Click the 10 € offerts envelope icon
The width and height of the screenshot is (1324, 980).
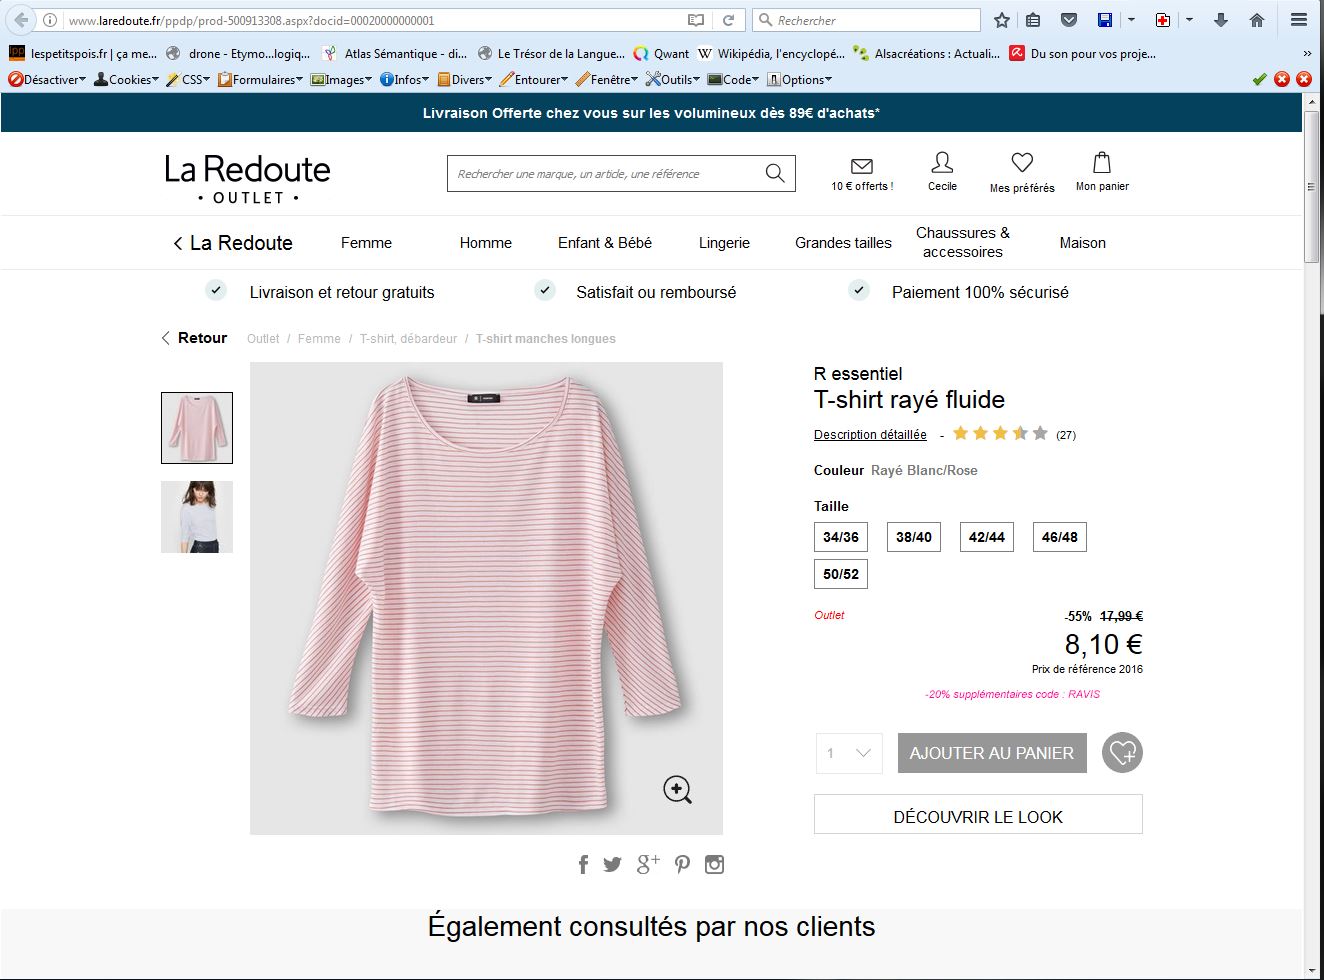(861, 166)
